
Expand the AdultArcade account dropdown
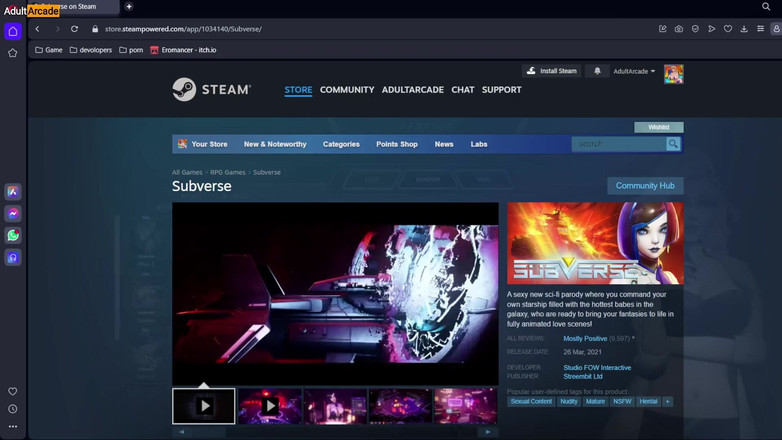[634, 72]
